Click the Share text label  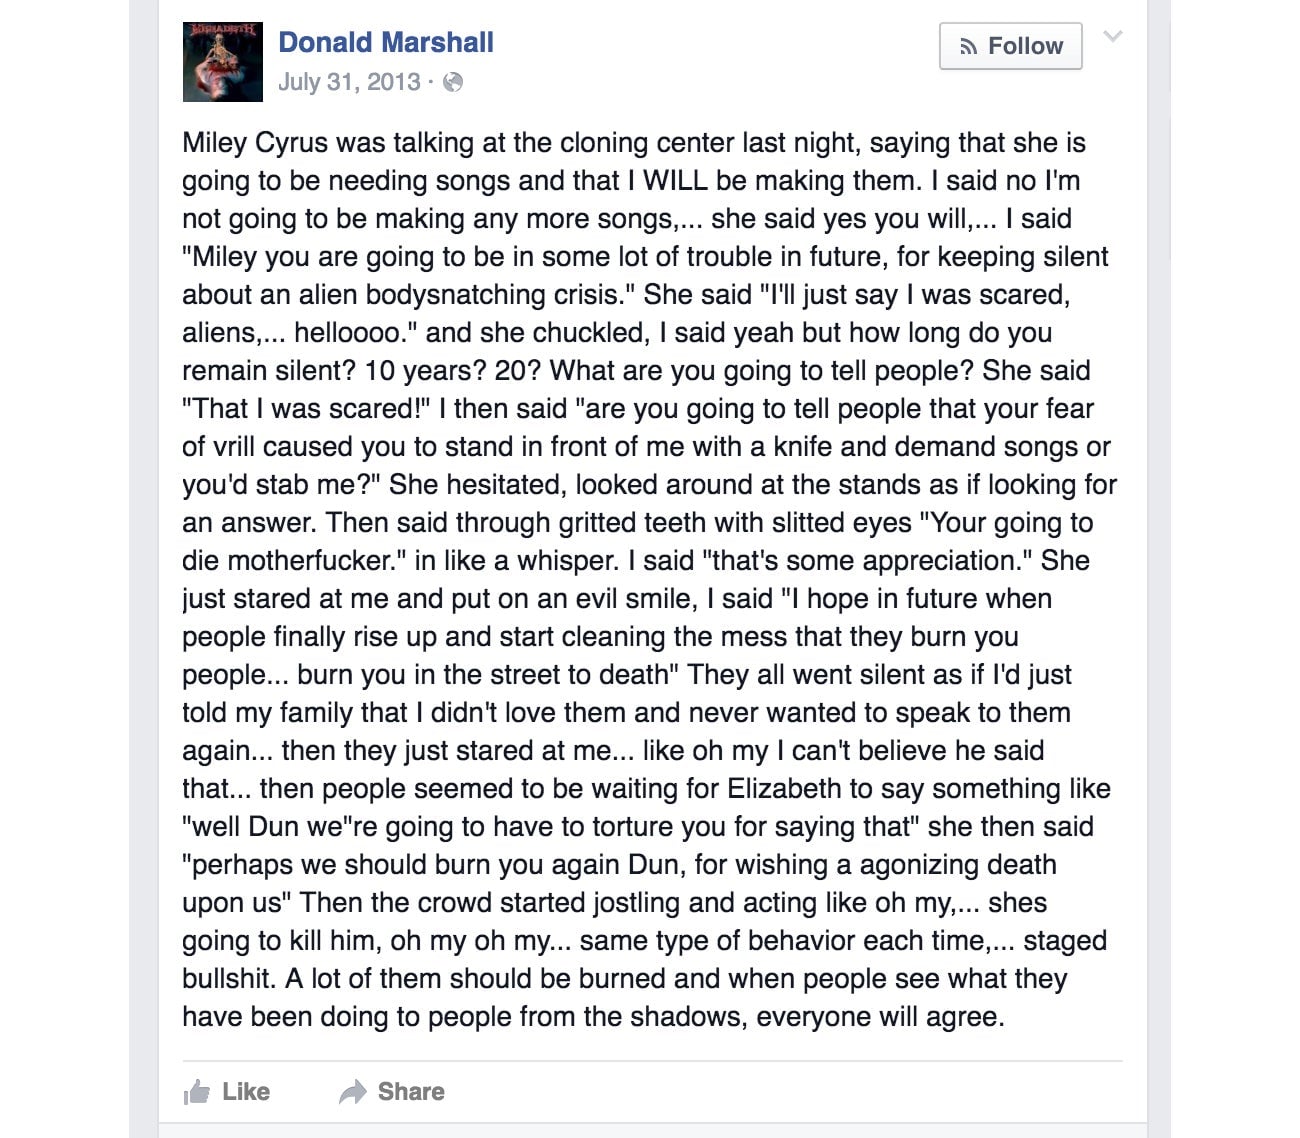tap(411, 1092)
